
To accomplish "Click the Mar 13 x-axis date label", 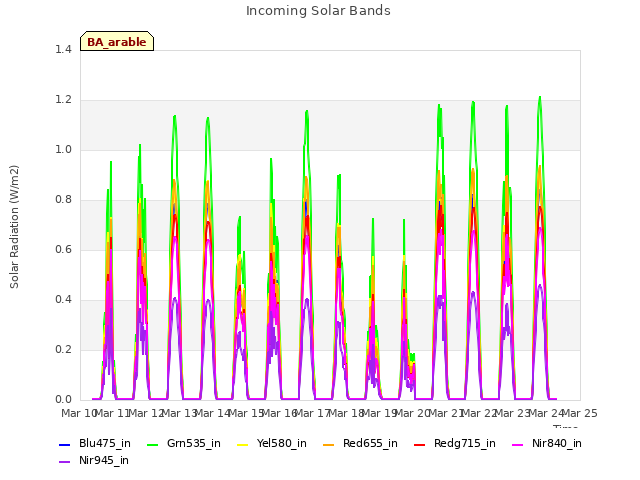I will tap(180, 413).
